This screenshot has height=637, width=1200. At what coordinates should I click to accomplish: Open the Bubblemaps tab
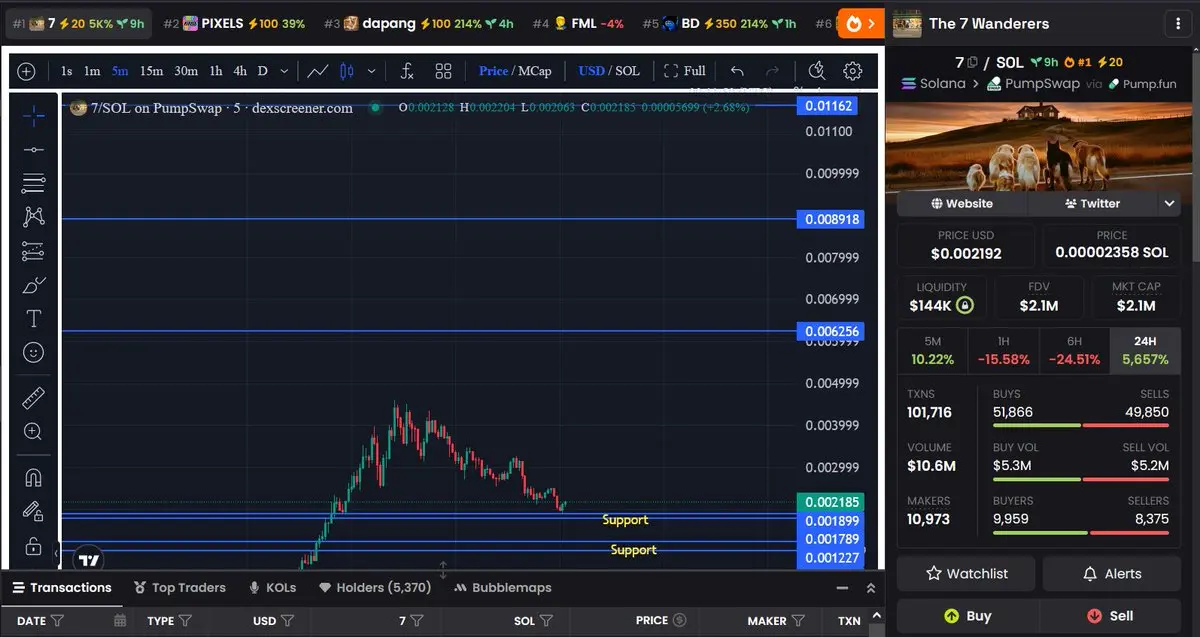click(503, 587)
